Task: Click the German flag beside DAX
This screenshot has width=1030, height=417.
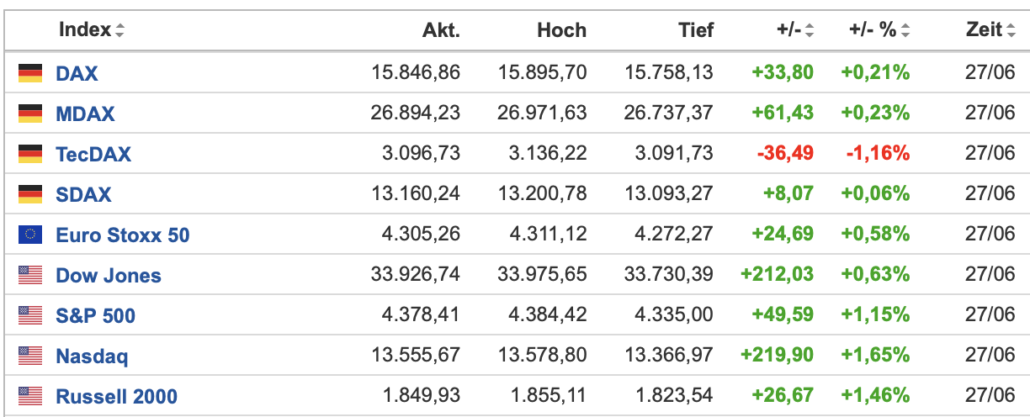Action: (30, 73)
